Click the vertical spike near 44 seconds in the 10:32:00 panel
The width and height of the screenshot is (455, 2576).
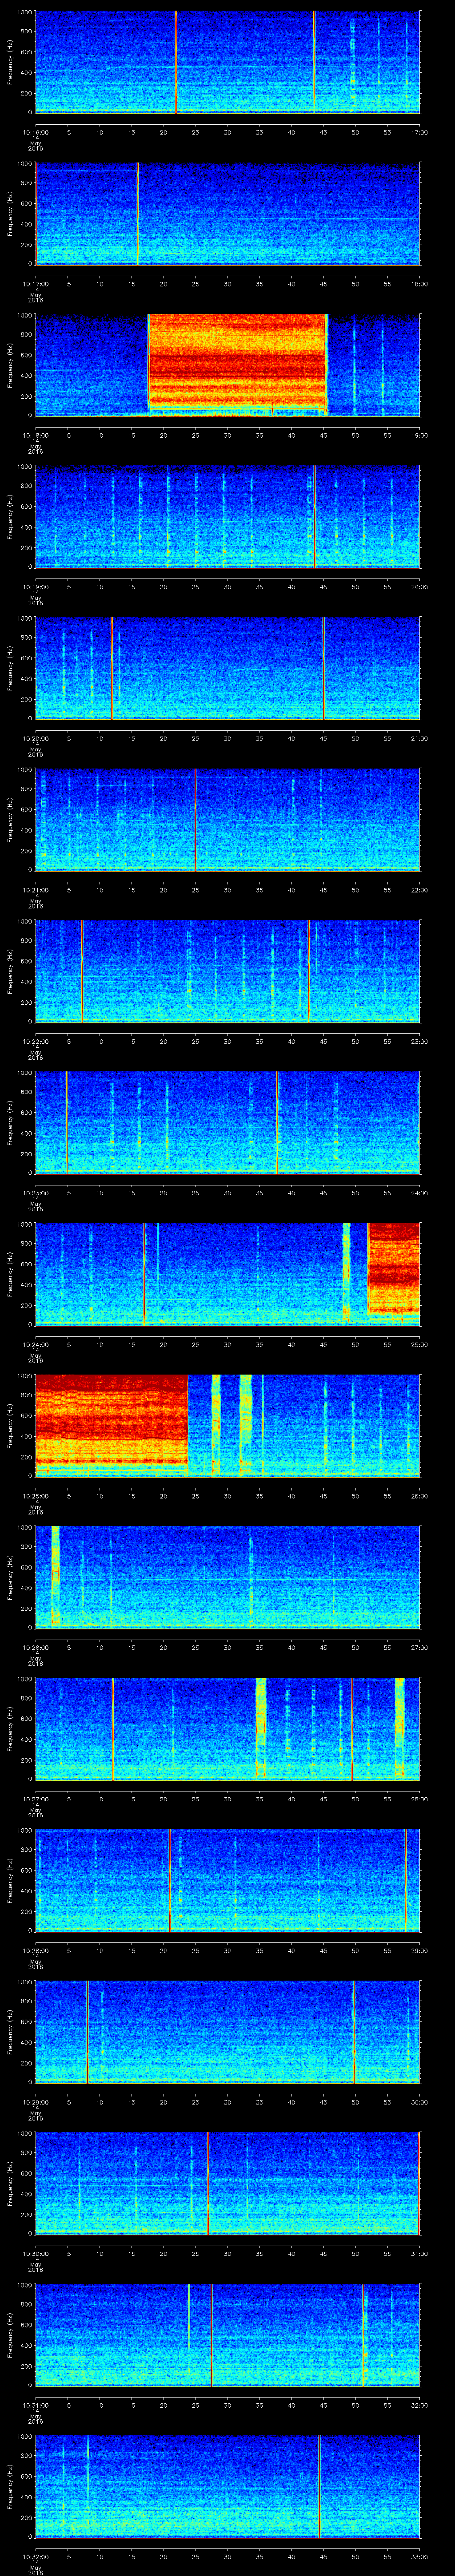(x=319, y=2485)
